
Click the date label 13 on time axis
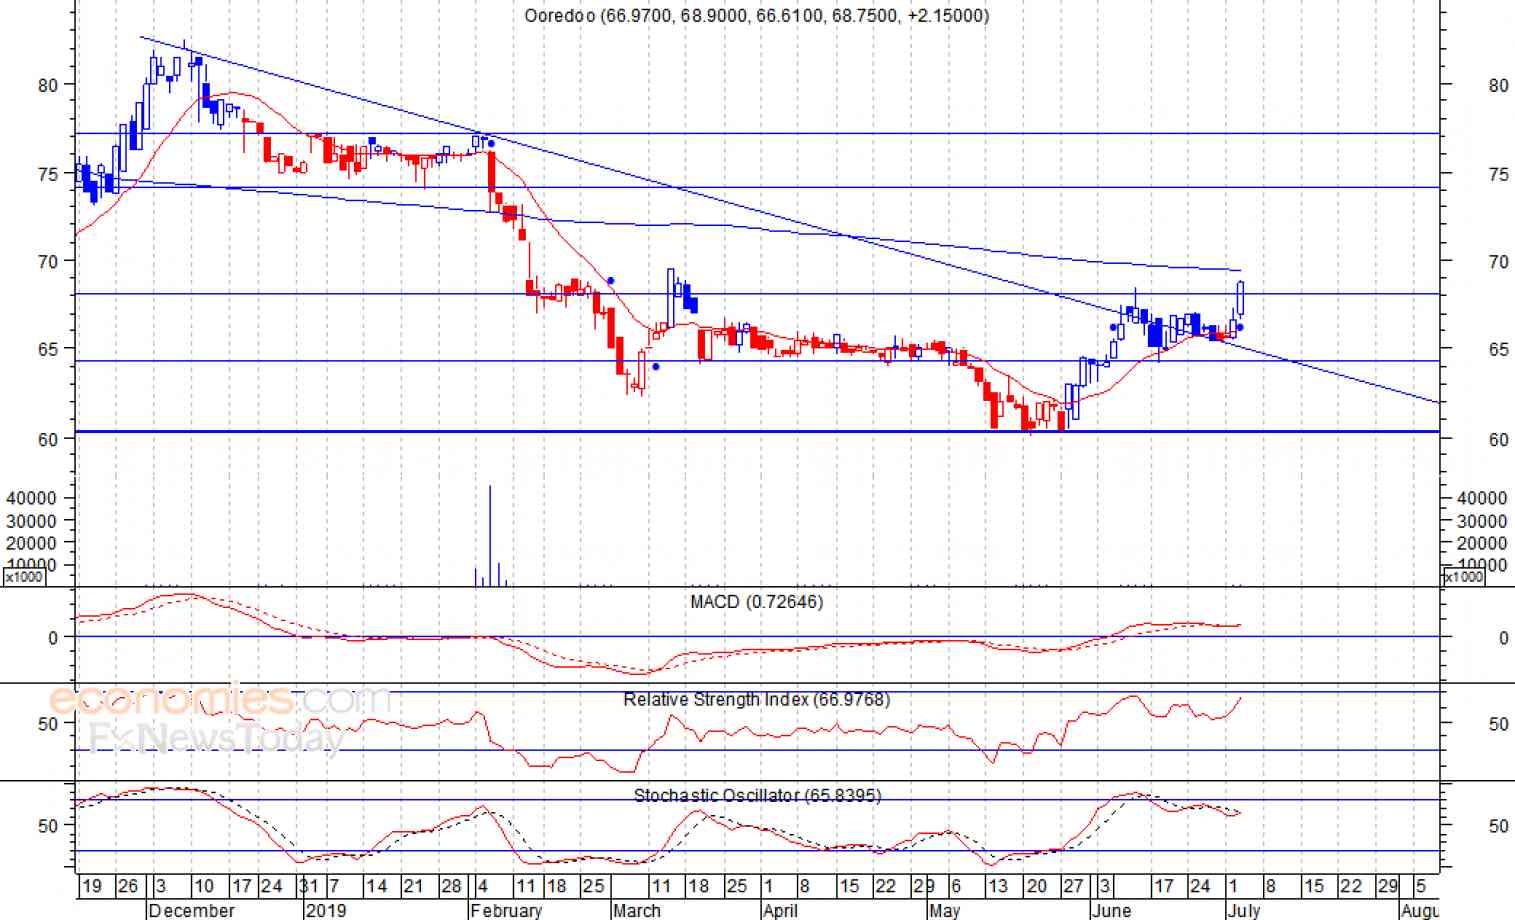[x=997, y=886]
